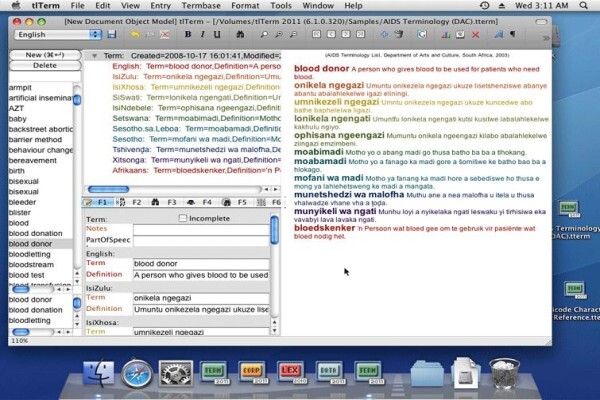
Task: Click the IsiZulu Term field 'onikela ngegazi'
Action: click(x=201, y=298)
